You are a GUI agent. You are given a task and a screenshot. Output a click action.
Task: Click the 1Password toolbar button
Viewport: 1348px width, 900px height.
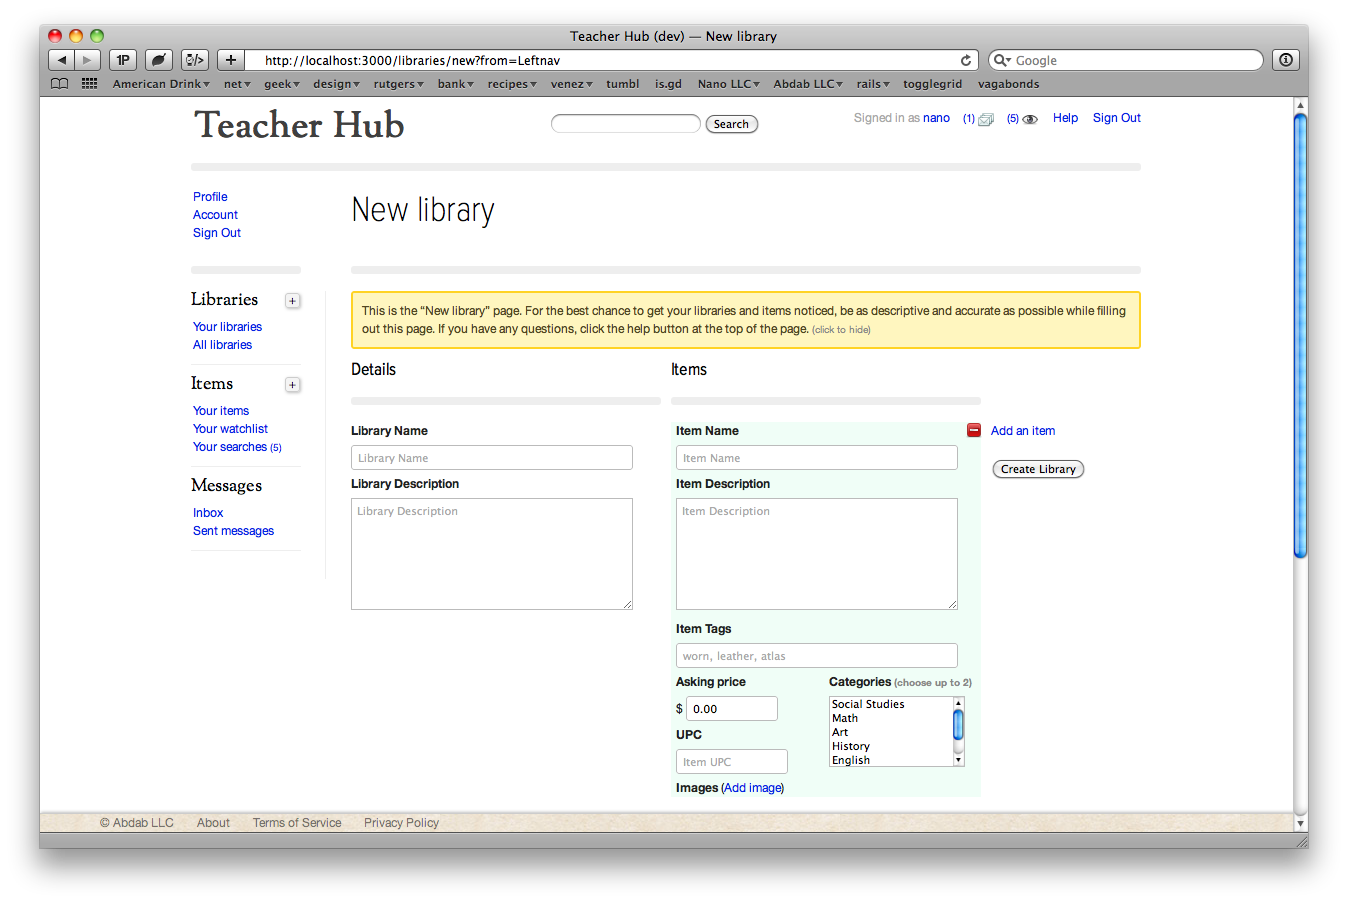pos(123,60)
